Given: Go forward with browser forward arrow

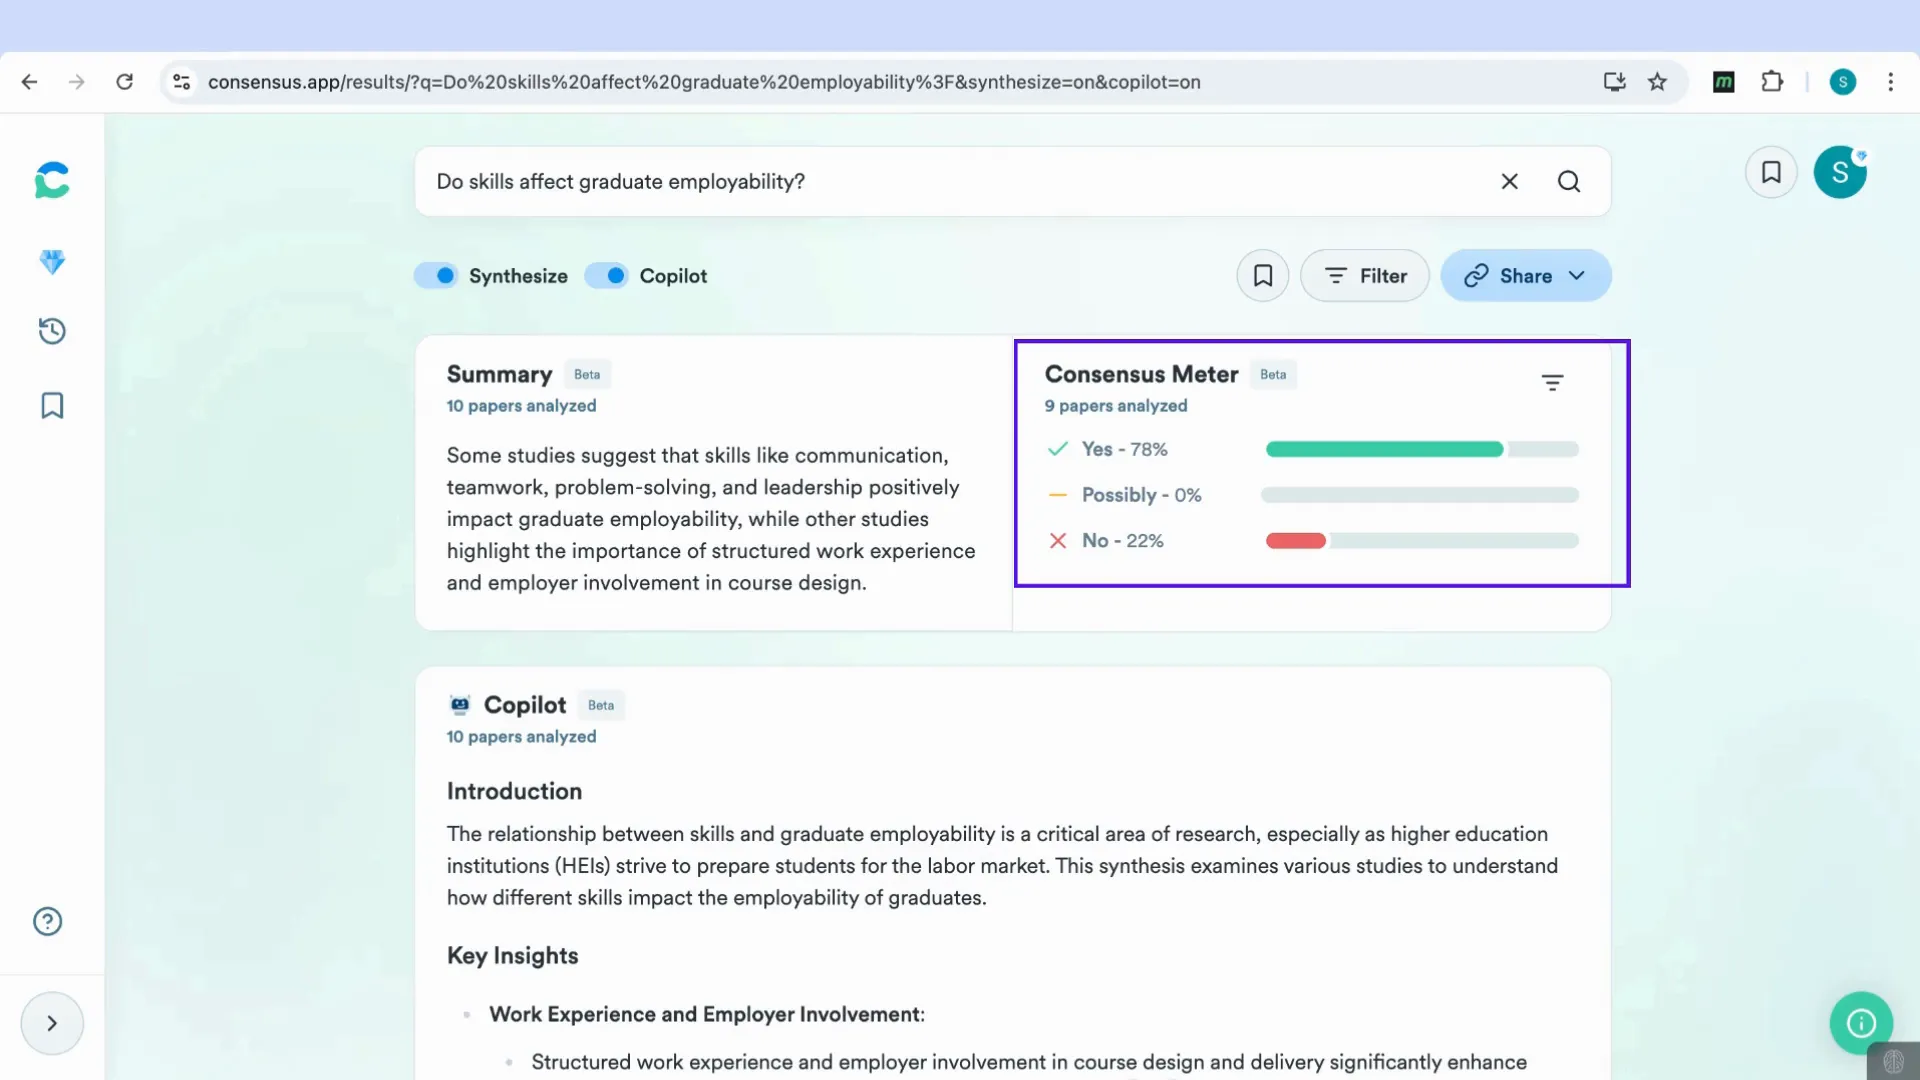Looking at the screenshot, I should tap(76, 82).
